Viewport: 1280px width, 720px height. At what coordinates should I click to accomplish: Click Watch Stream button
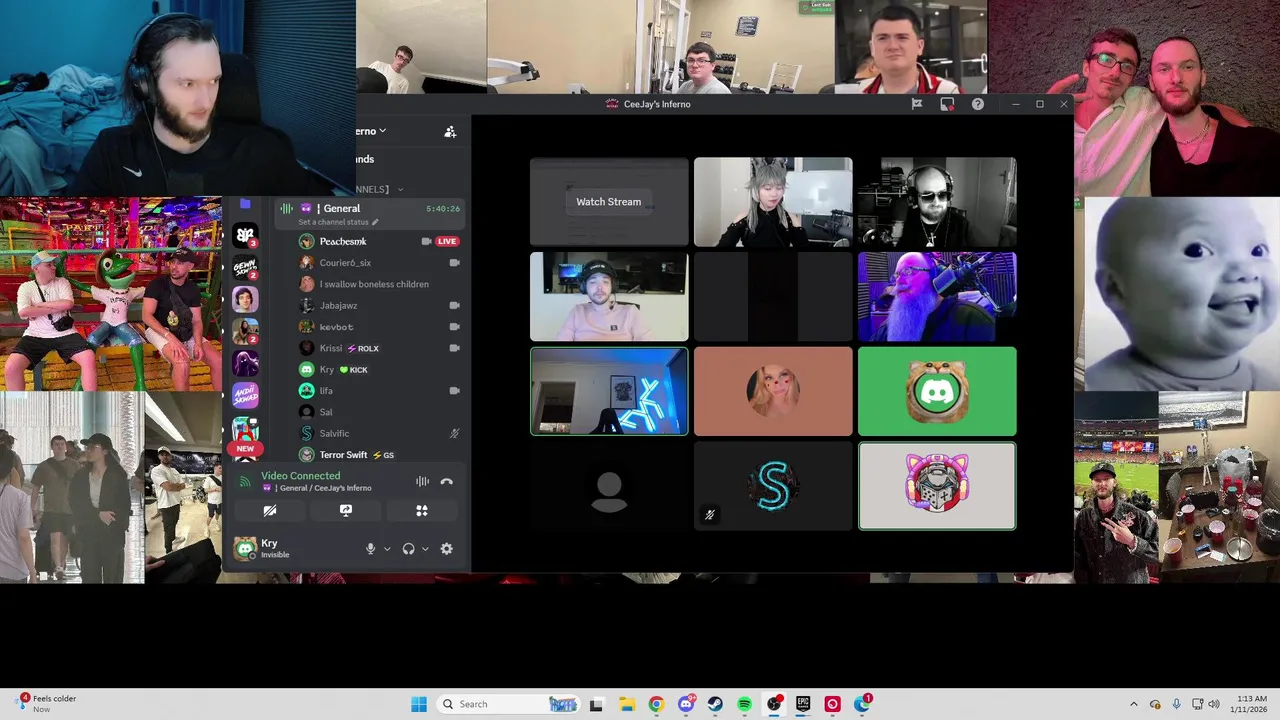(608, 202)
